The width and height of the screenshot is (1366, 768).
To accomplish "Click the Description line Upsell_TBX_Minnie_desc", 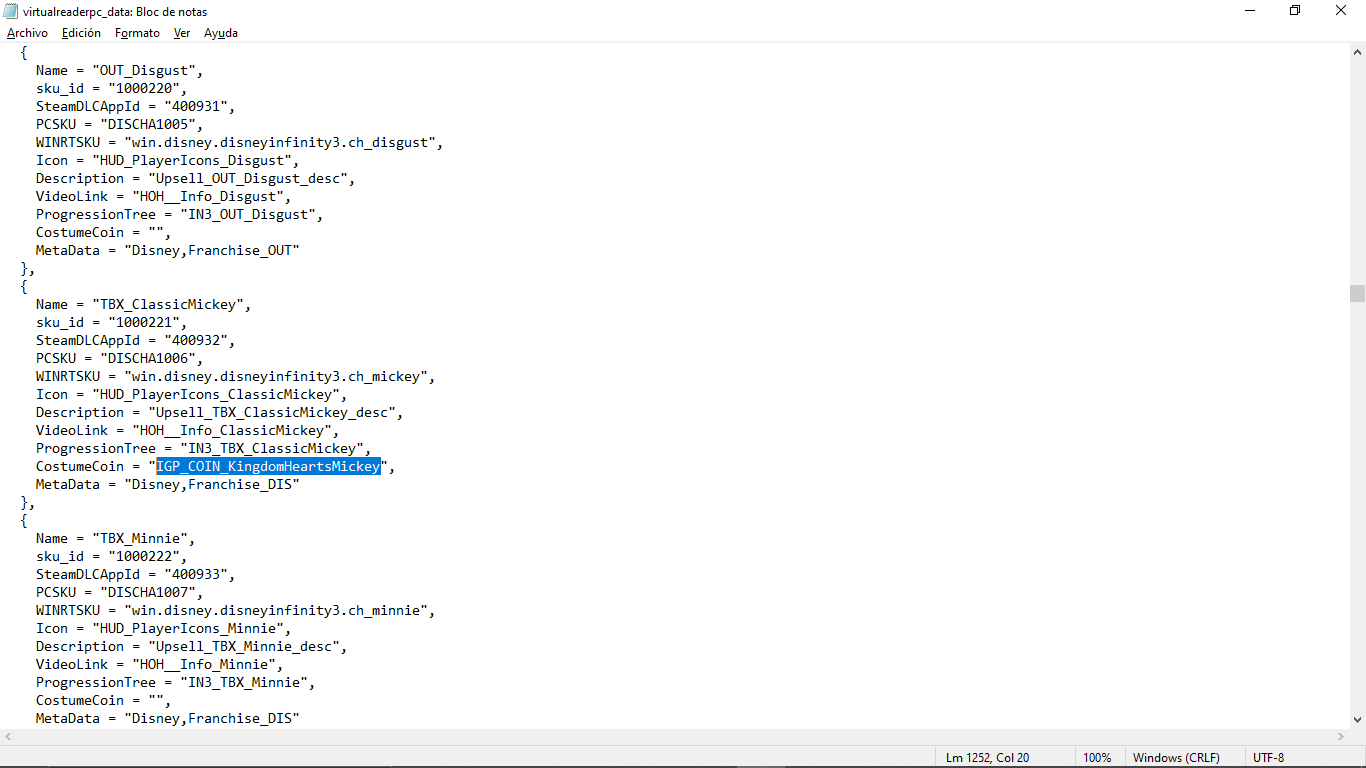I will 192,647.
